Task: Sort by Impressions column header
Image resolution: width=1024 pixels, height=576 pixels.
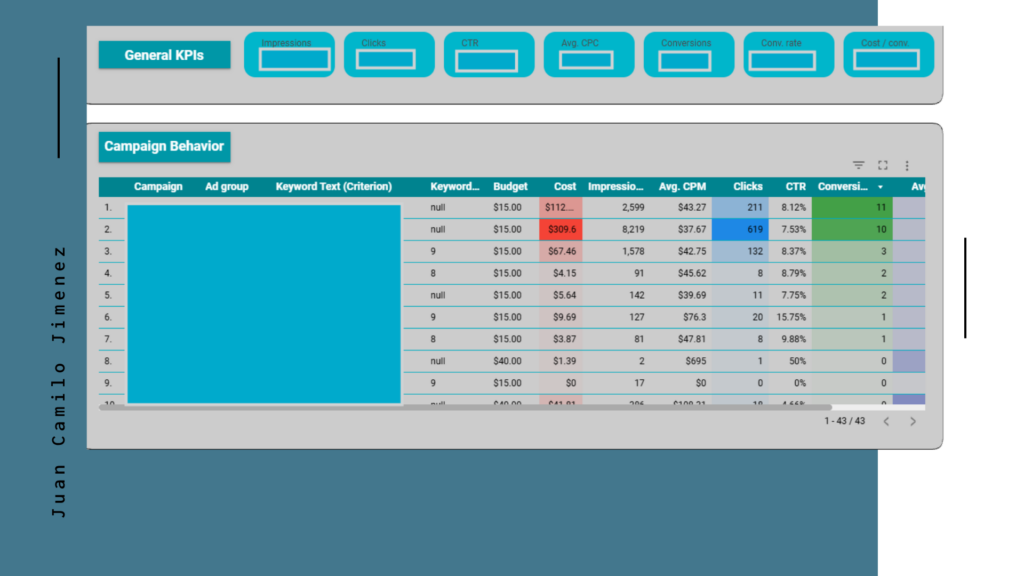Action: pyautogui.click(x=615, y=187)
